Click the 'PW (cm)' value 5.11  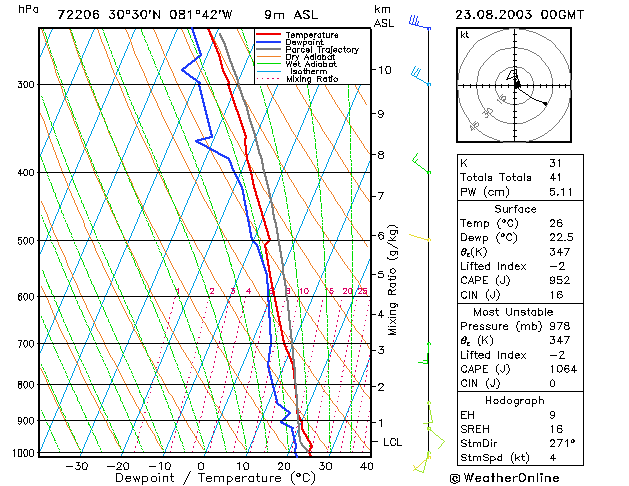click(x=561, y=192)
